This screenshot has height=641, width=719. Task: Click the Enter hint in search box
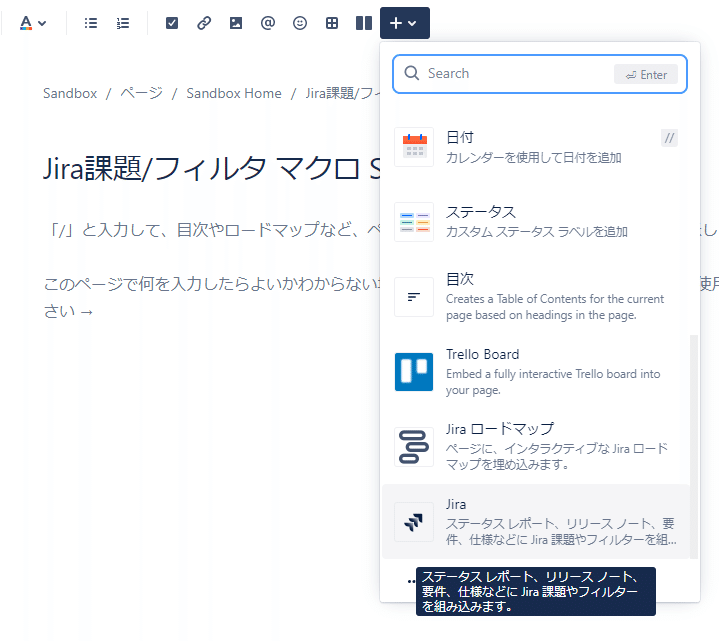coord(646,74)
